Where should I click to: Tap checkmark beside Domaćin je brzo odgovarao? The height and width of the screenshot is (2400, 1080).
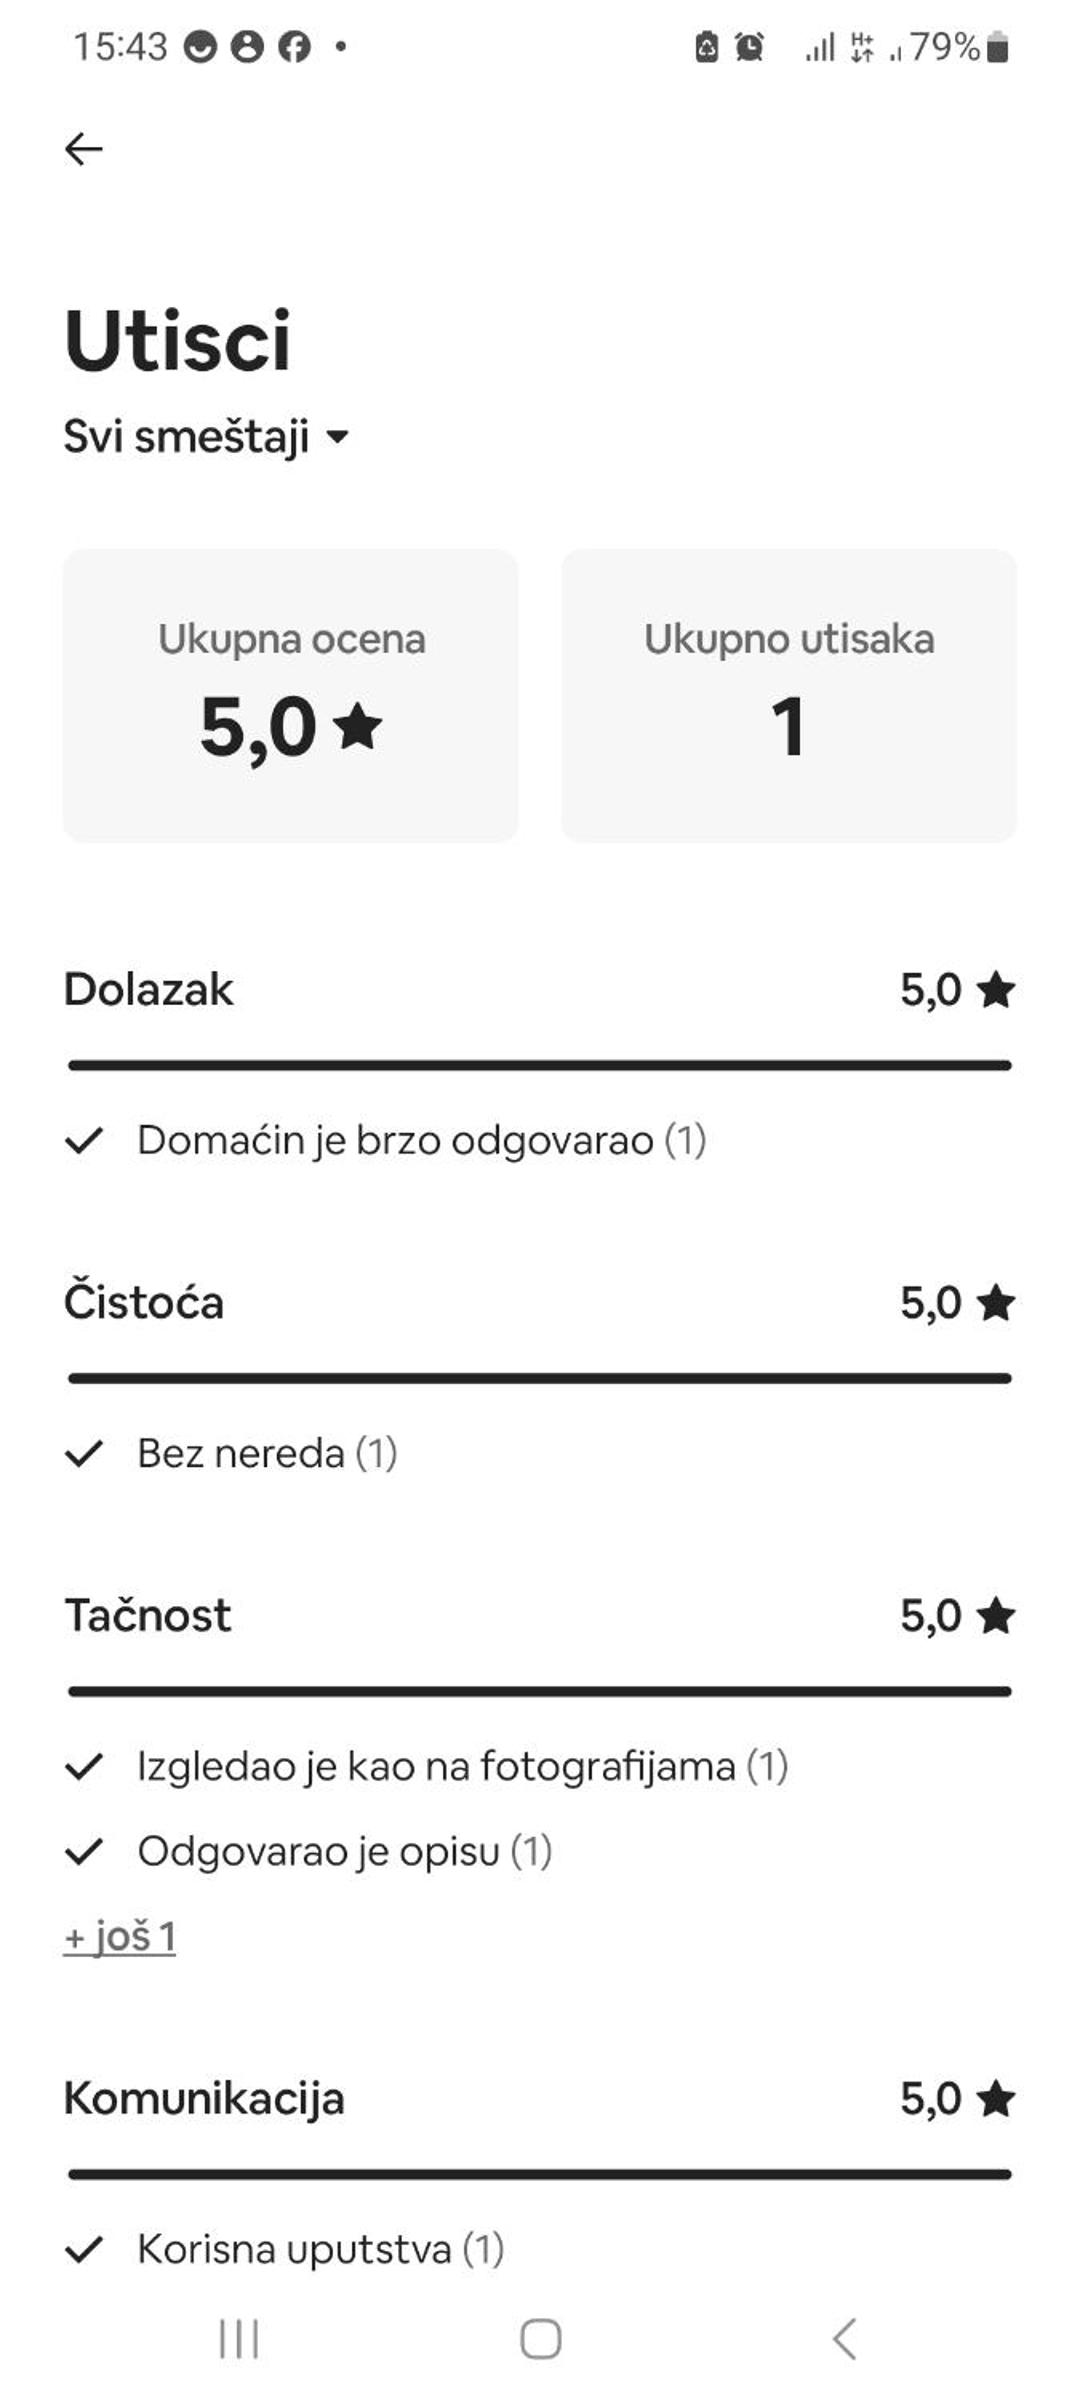coord(84,1140)
